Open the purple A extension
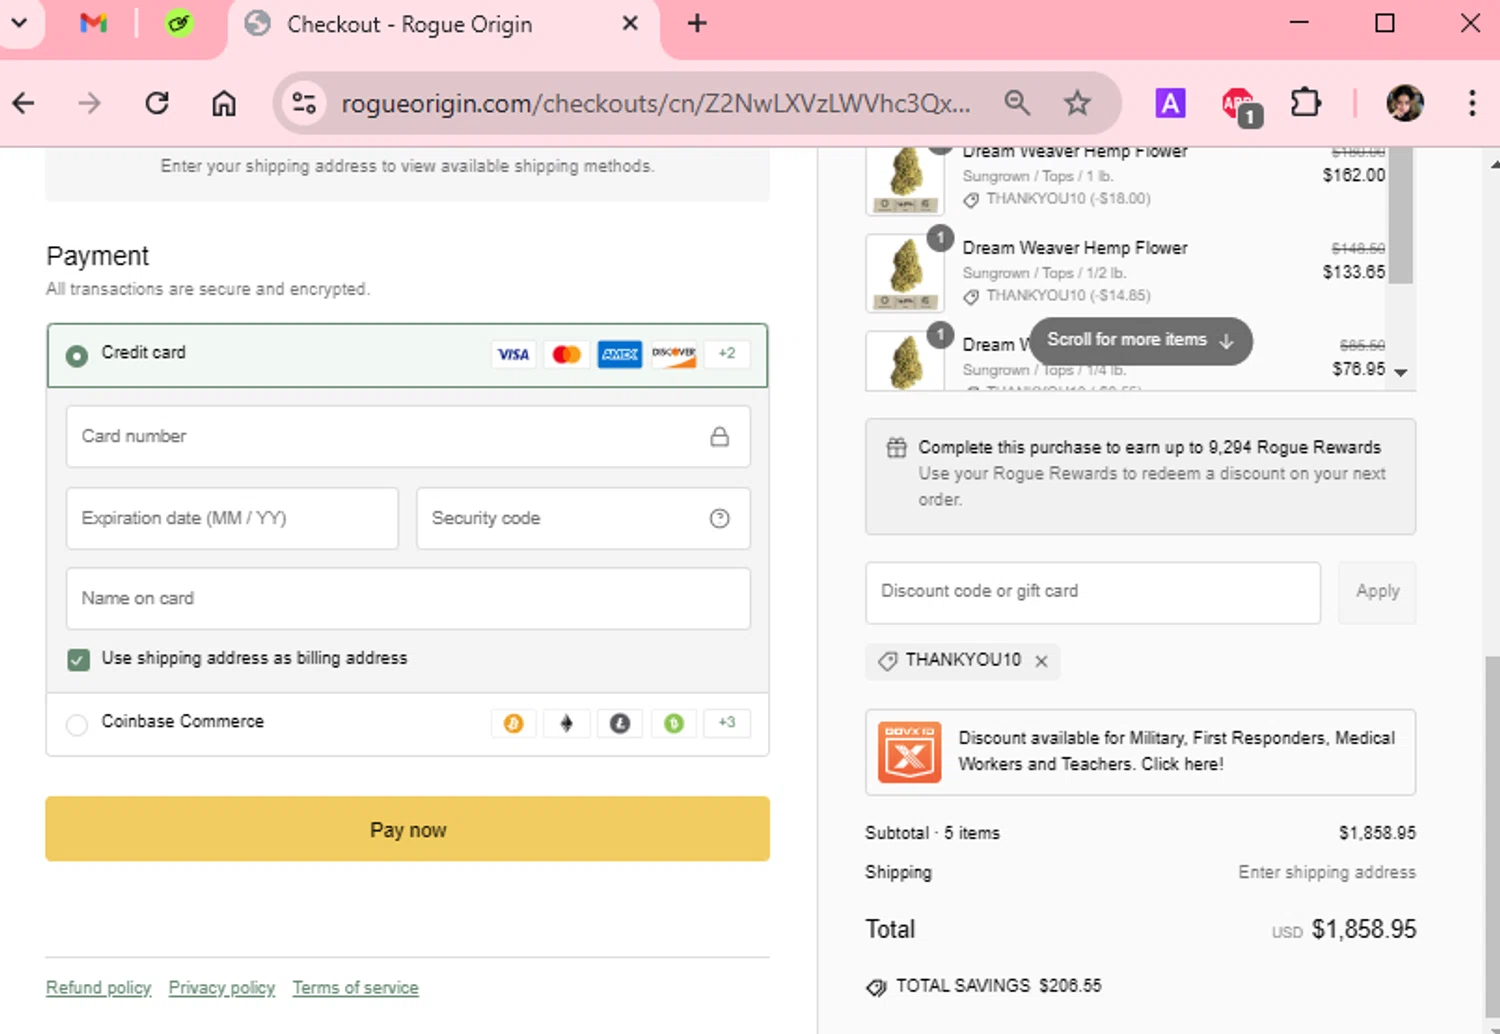1500x1034 pixels. (x=1170, y=103)
